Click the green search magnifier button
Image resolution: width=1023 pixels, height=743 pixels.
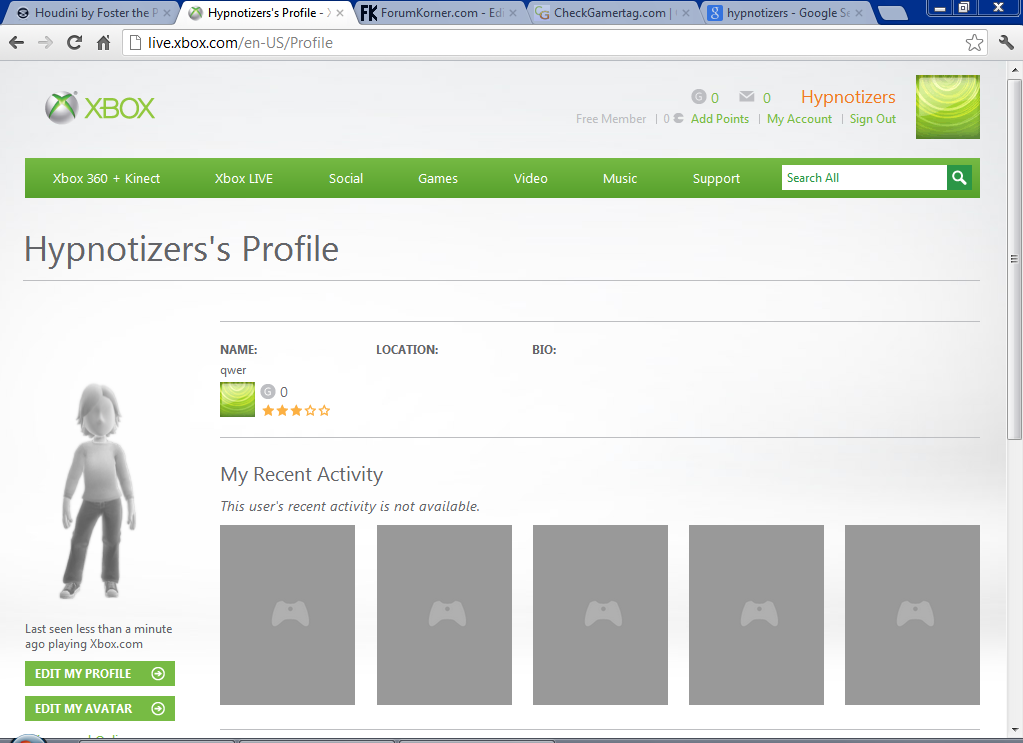click(x=959, y=177)
